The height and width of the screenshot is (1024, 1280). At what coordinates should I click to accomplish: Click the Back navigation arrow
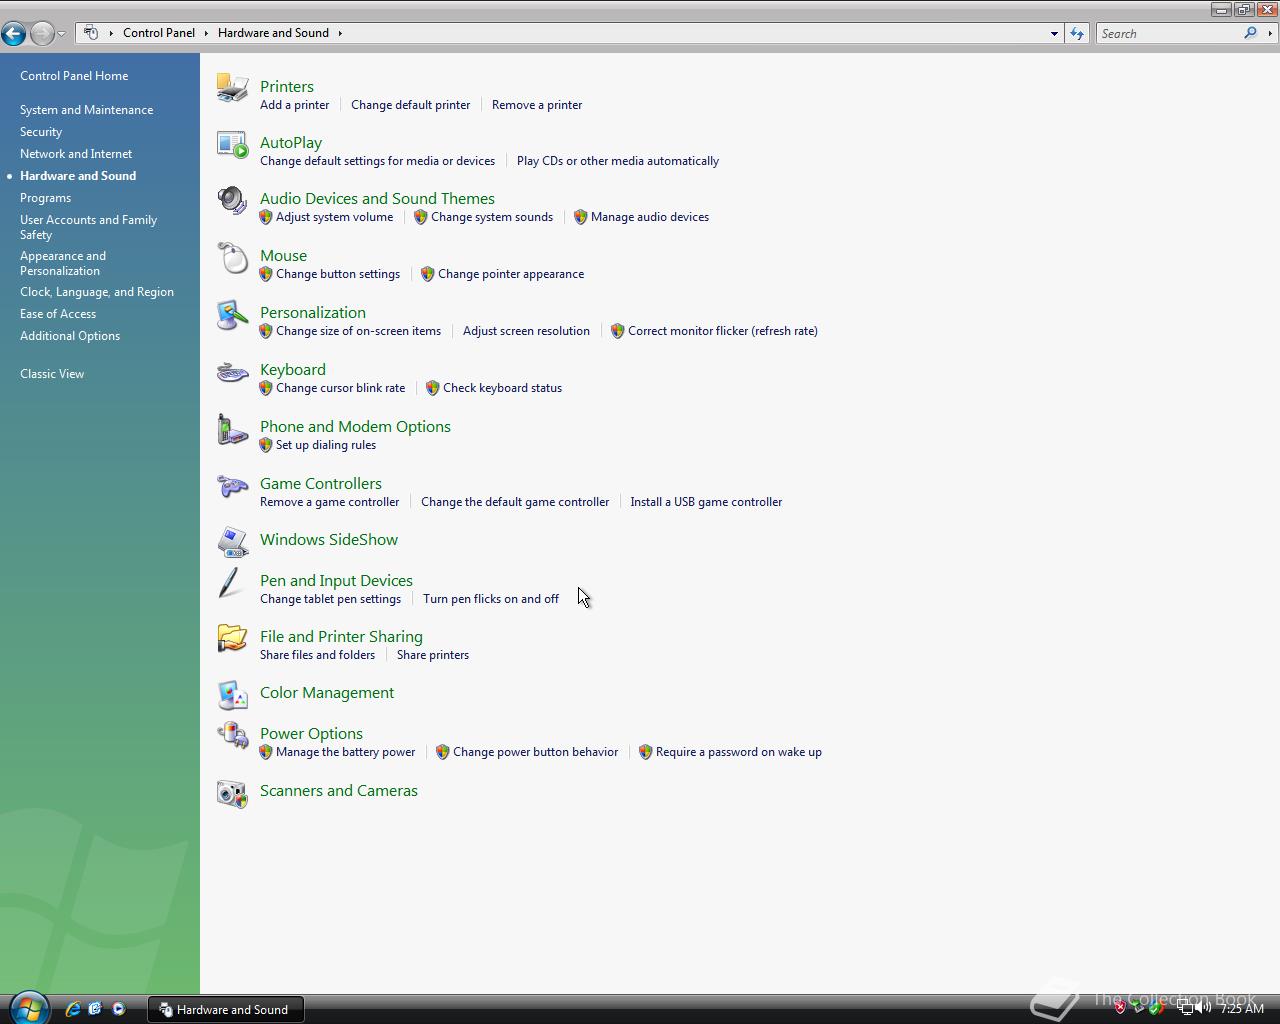(x=14, y=33)
